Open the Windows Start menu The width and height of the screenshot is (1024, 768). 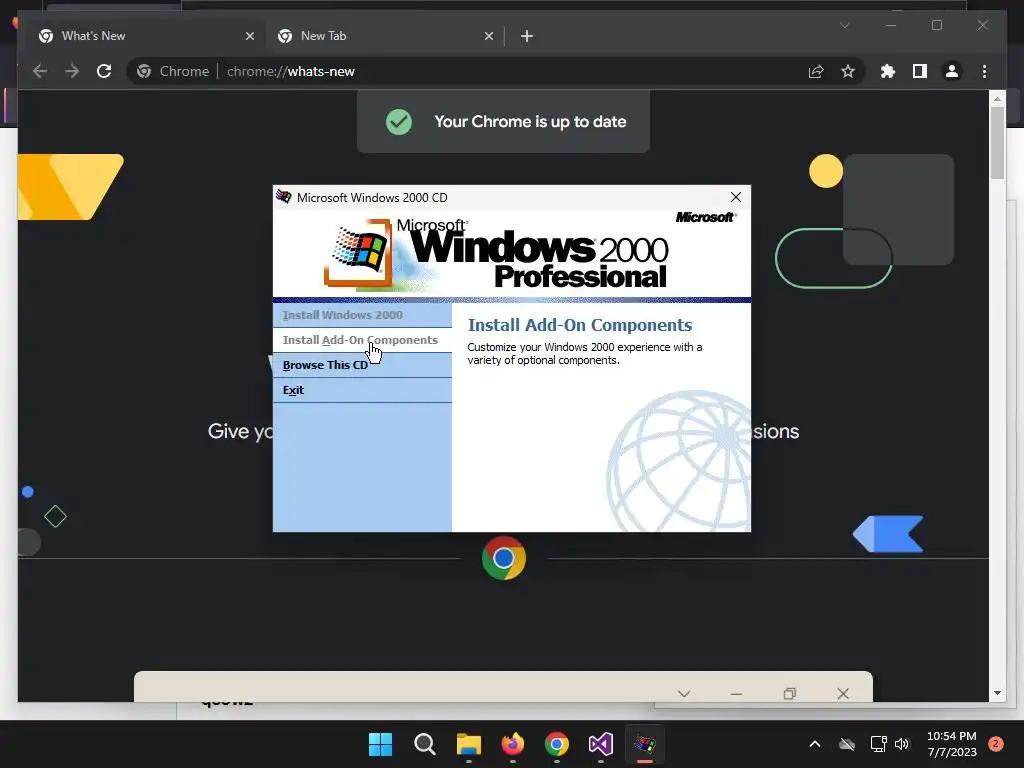[380, 744]
